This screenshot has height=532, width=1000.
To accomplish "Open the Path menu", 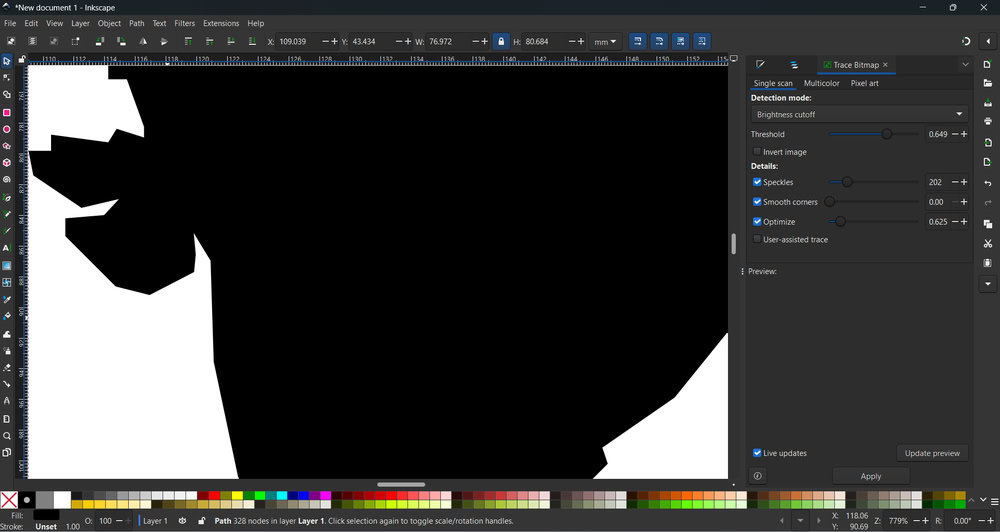I will 136,23.
